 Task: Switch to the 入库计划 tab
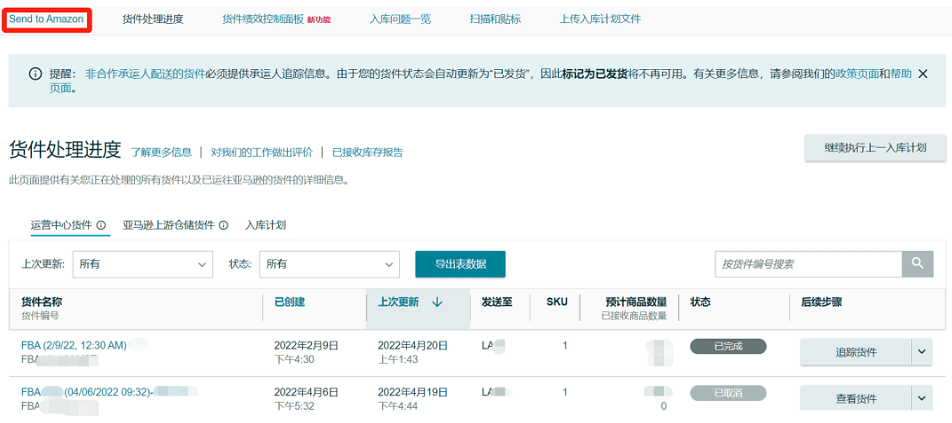point(265,225)
